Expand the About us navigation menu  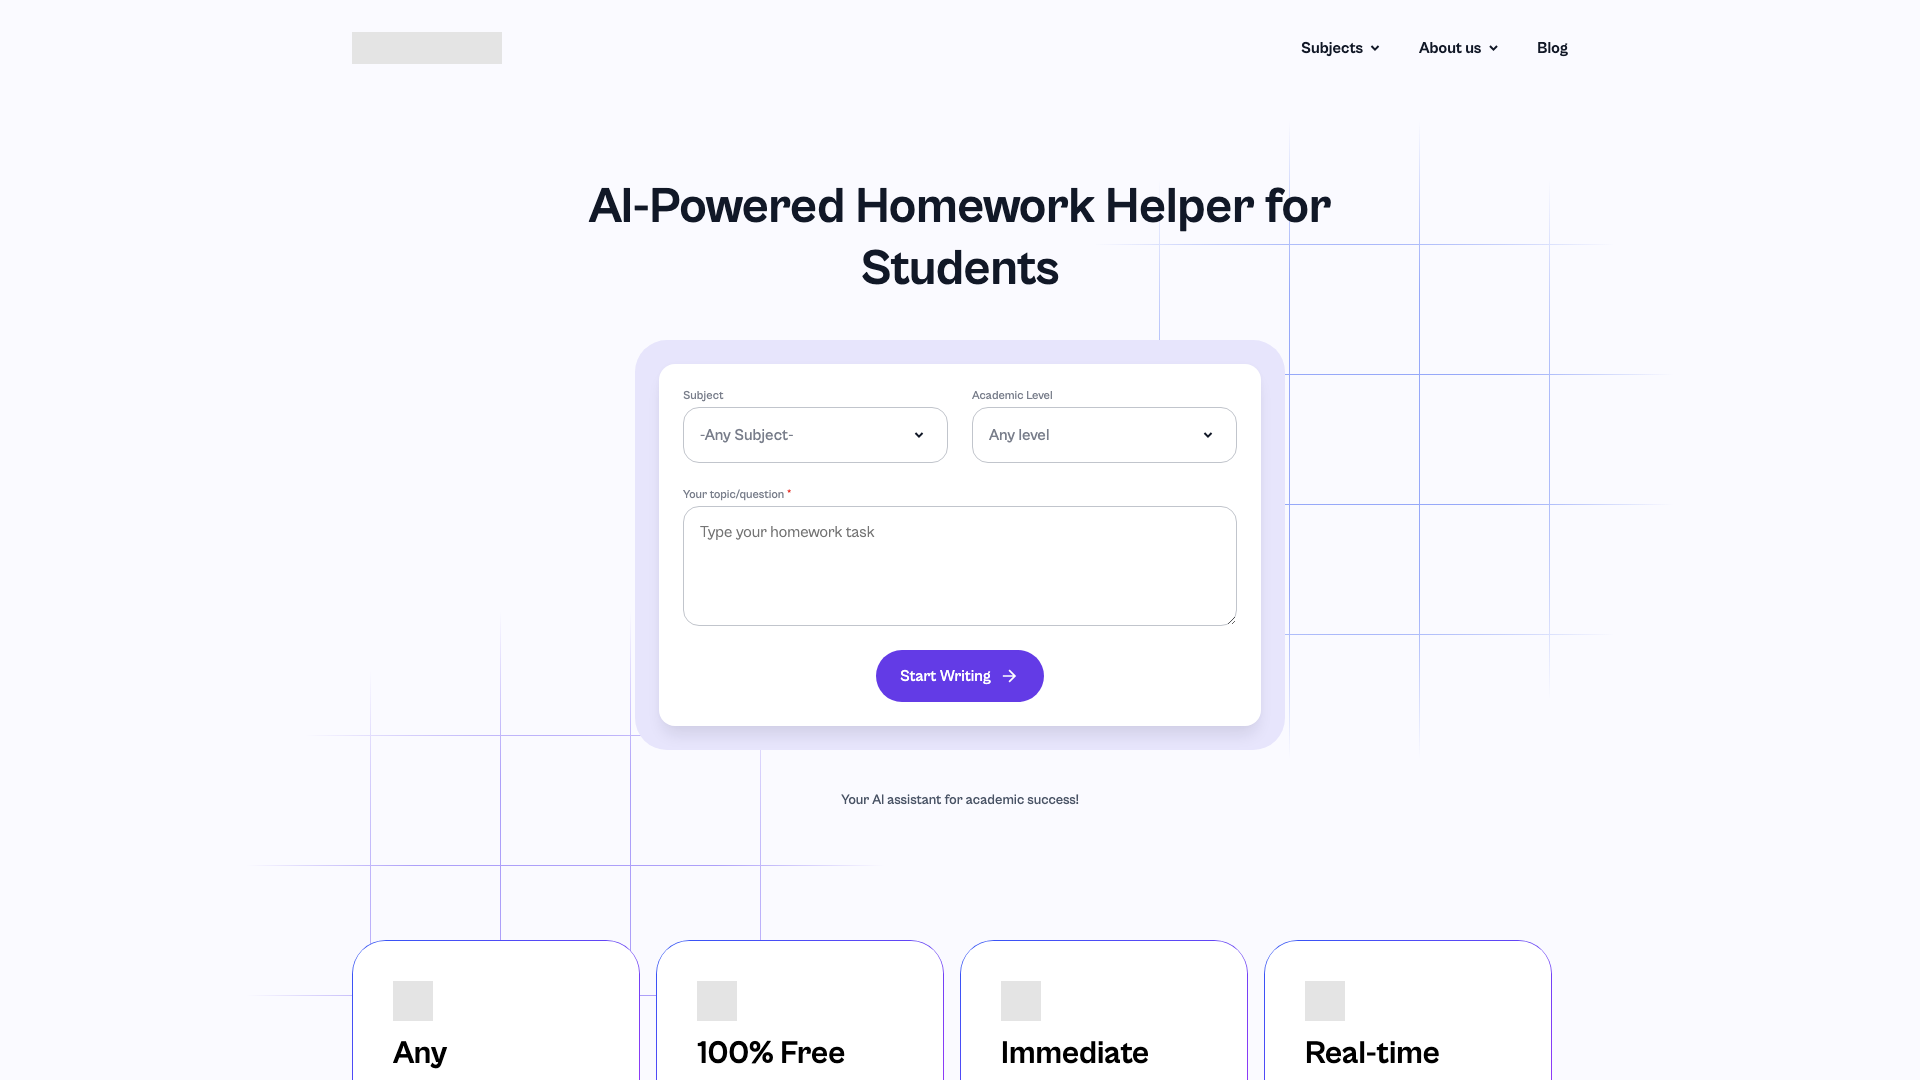[1458, 47]
